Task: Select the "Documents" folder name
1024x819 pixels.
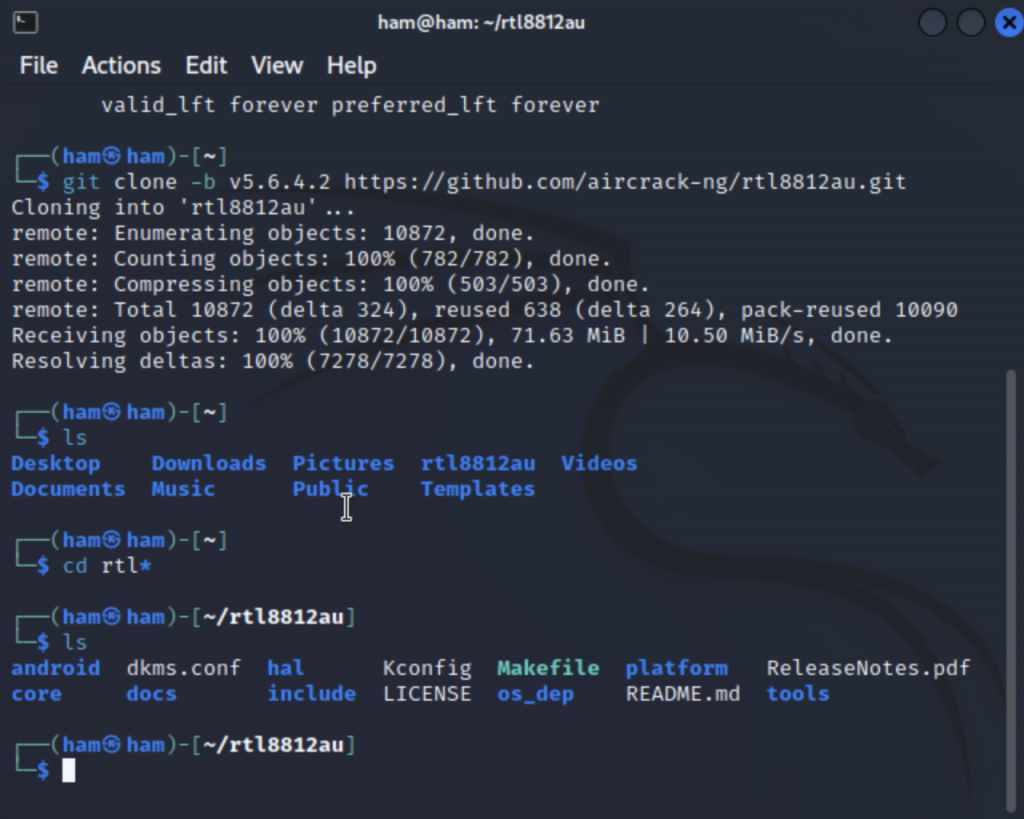Action: pos(68,489)
